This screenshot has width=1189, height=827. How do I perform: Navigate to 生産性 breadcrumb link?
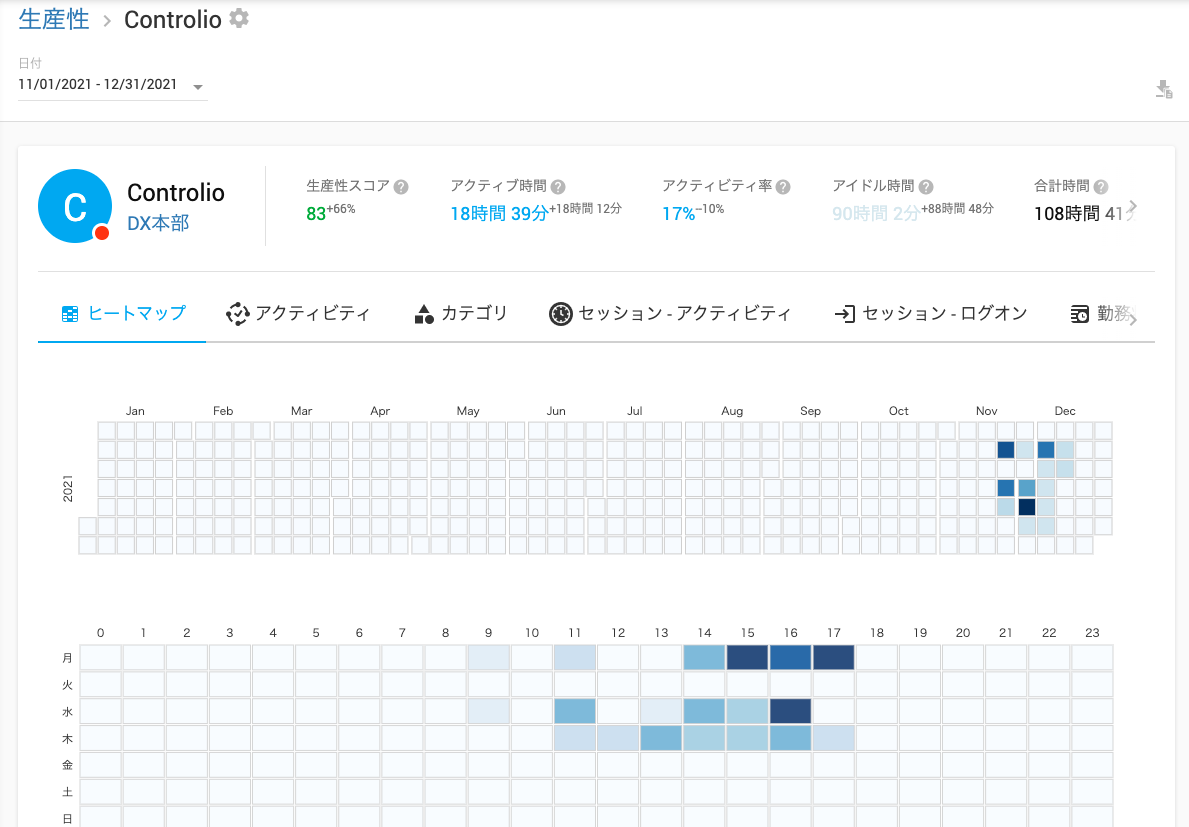(x=54, y=19)
